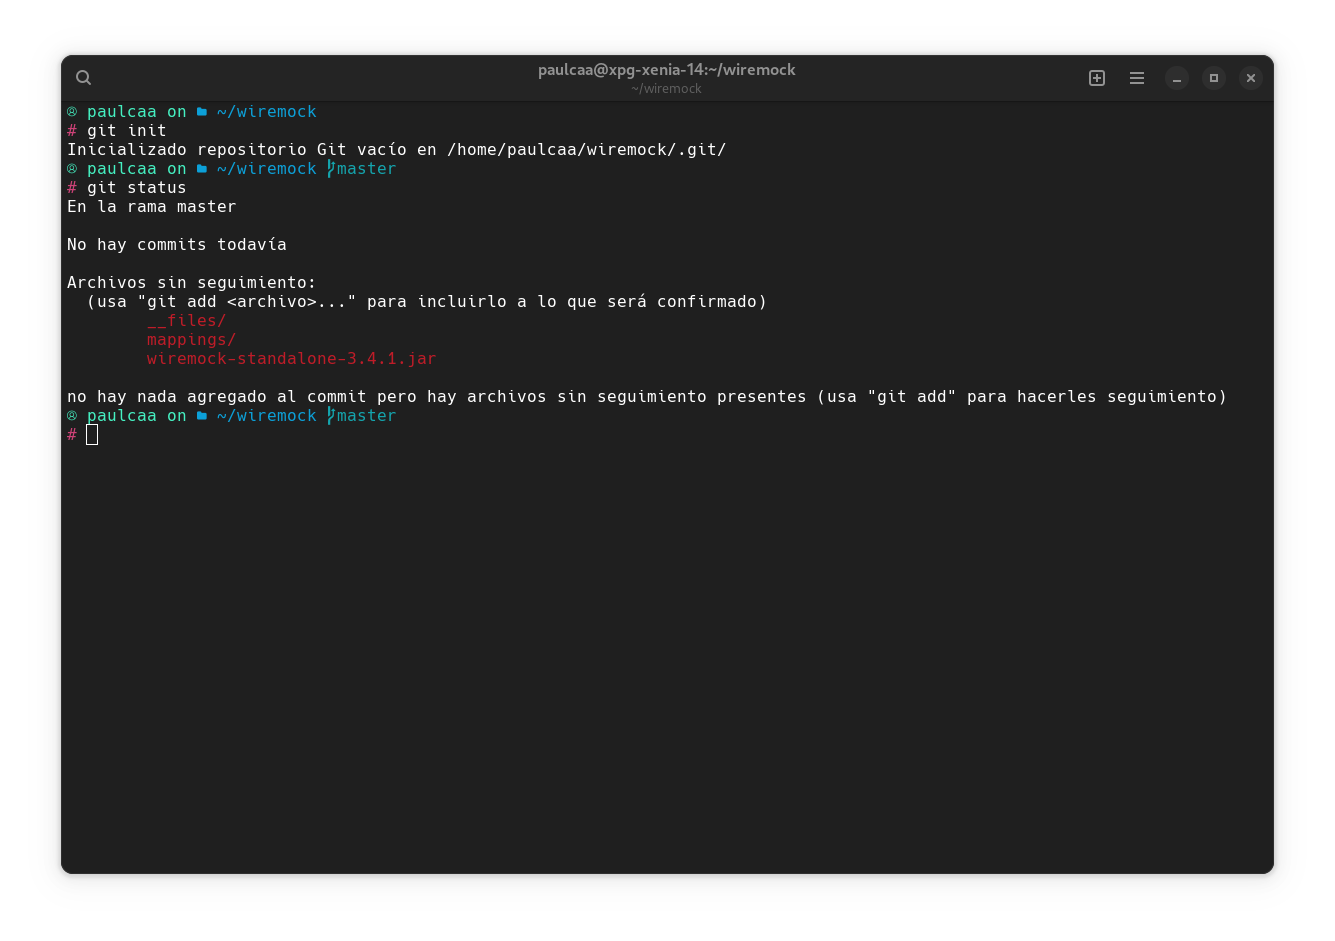
Task: Click the cursor block at the empty prompt
Action: coord(92,435)
